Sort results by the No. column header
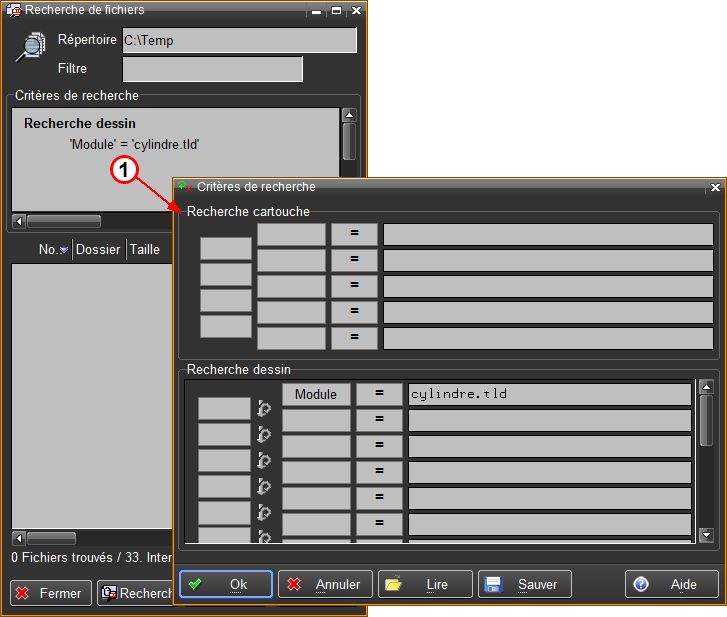The image size is (727, 617). click(x=52, y=250)
